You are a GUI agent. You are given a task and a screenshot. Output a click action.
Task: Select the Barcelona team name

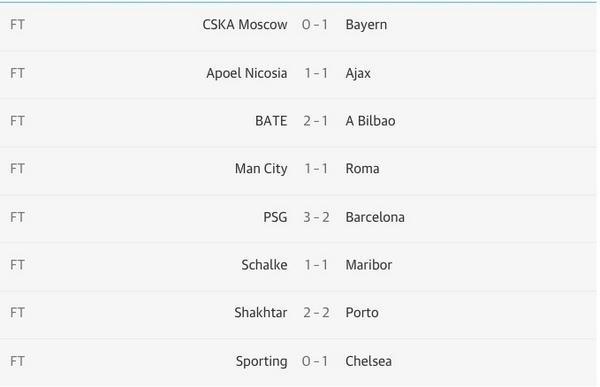coord(375,217)
